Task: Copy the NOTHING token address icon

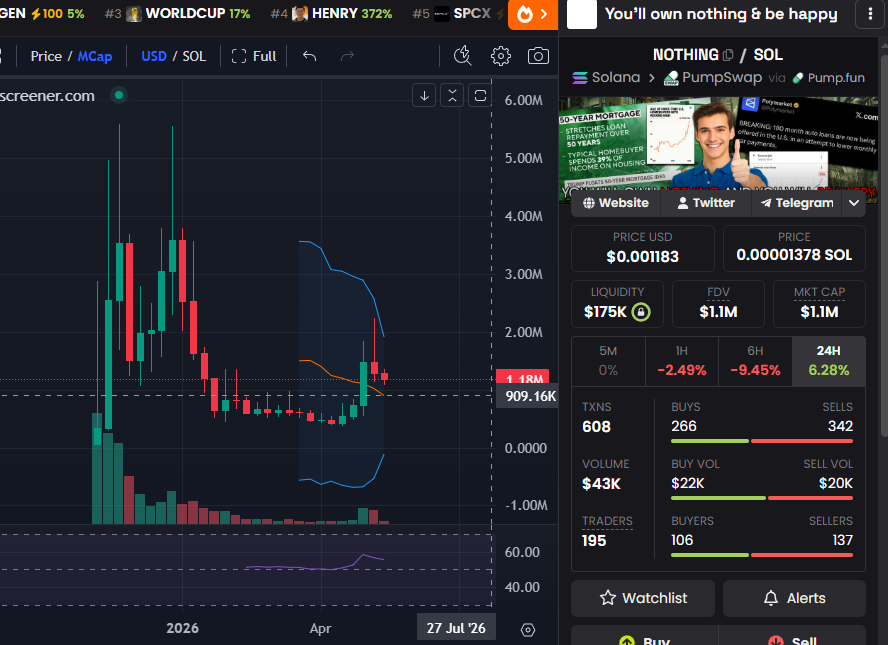Action: pos(728,55)
